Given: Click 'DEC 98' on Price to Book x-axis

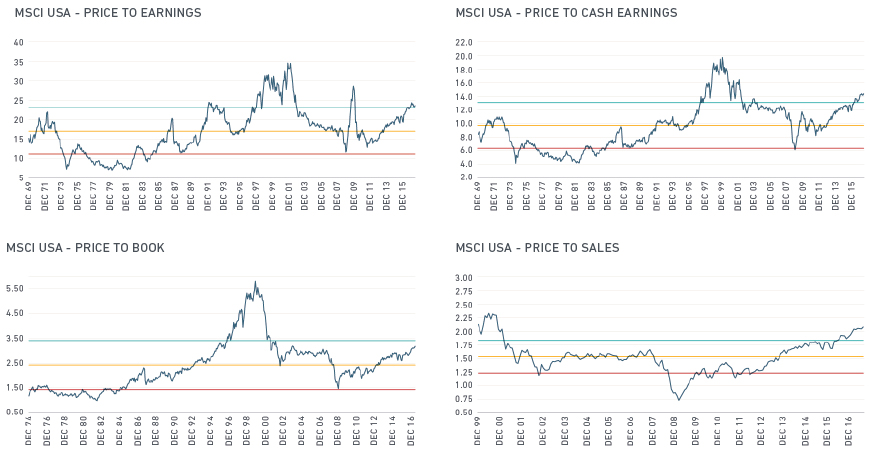Looking at the screenshot, I should pos(247,431).
